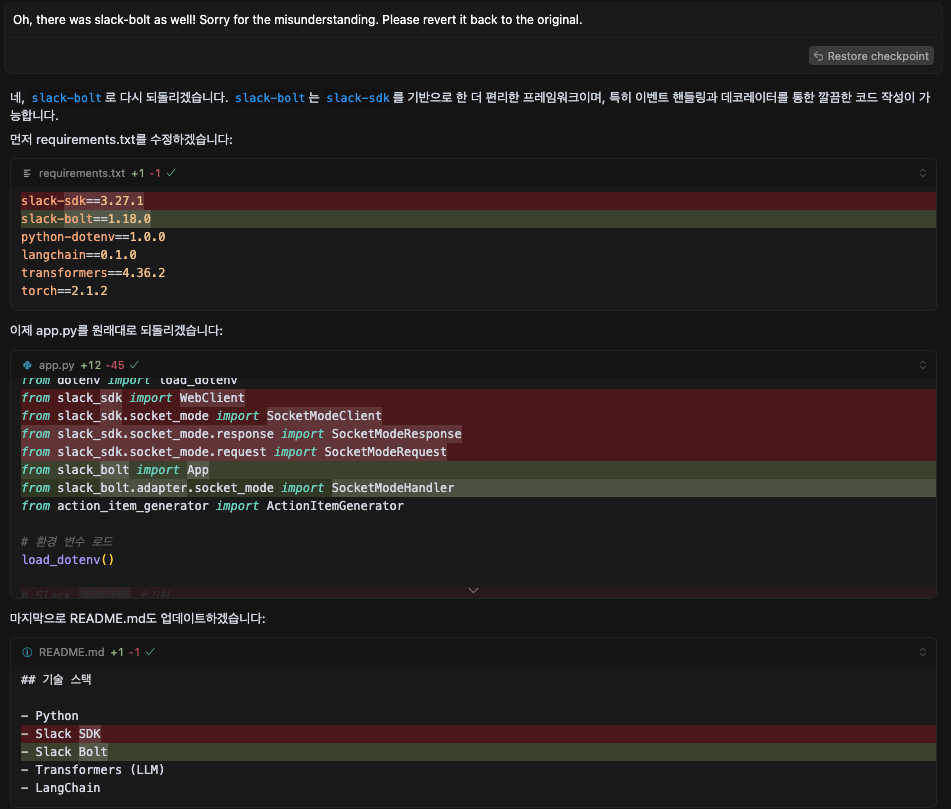Click the line langchain==0.1.0
This screenshot has height=809, width=951.
tap(79, 255)
